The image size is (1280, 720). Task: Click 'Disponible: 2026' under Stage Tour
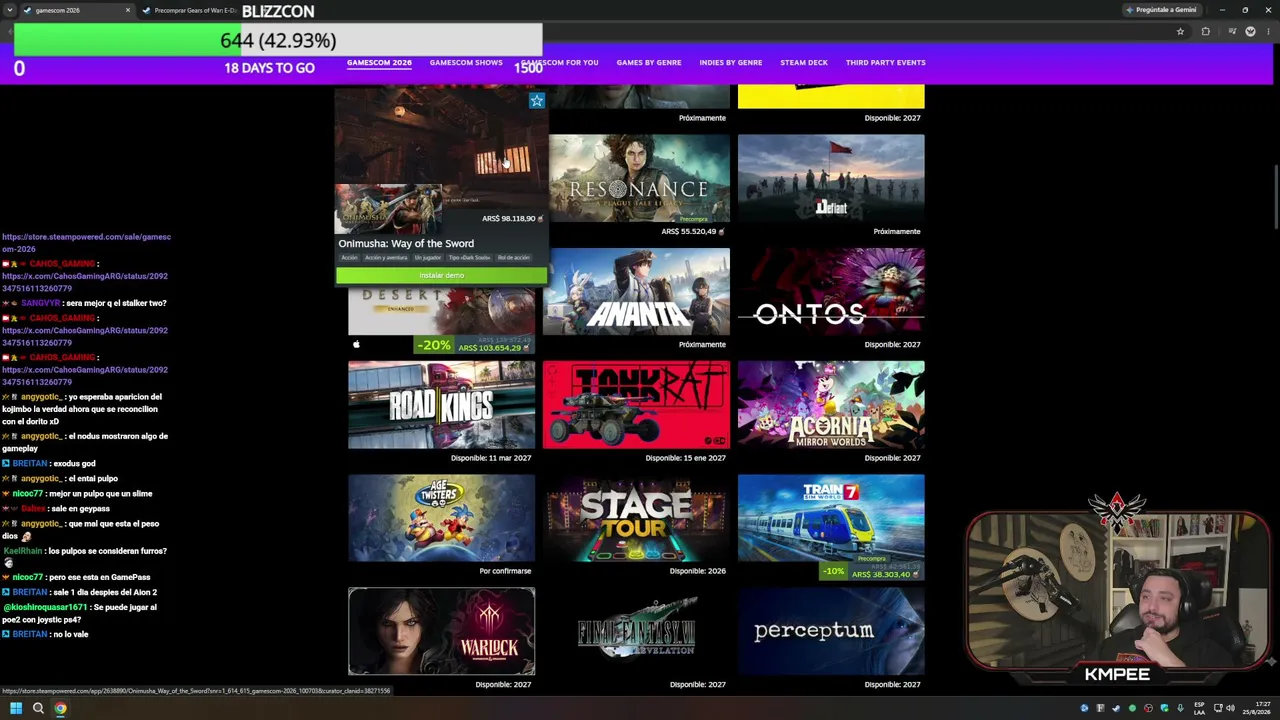click(x=698, y=571)
